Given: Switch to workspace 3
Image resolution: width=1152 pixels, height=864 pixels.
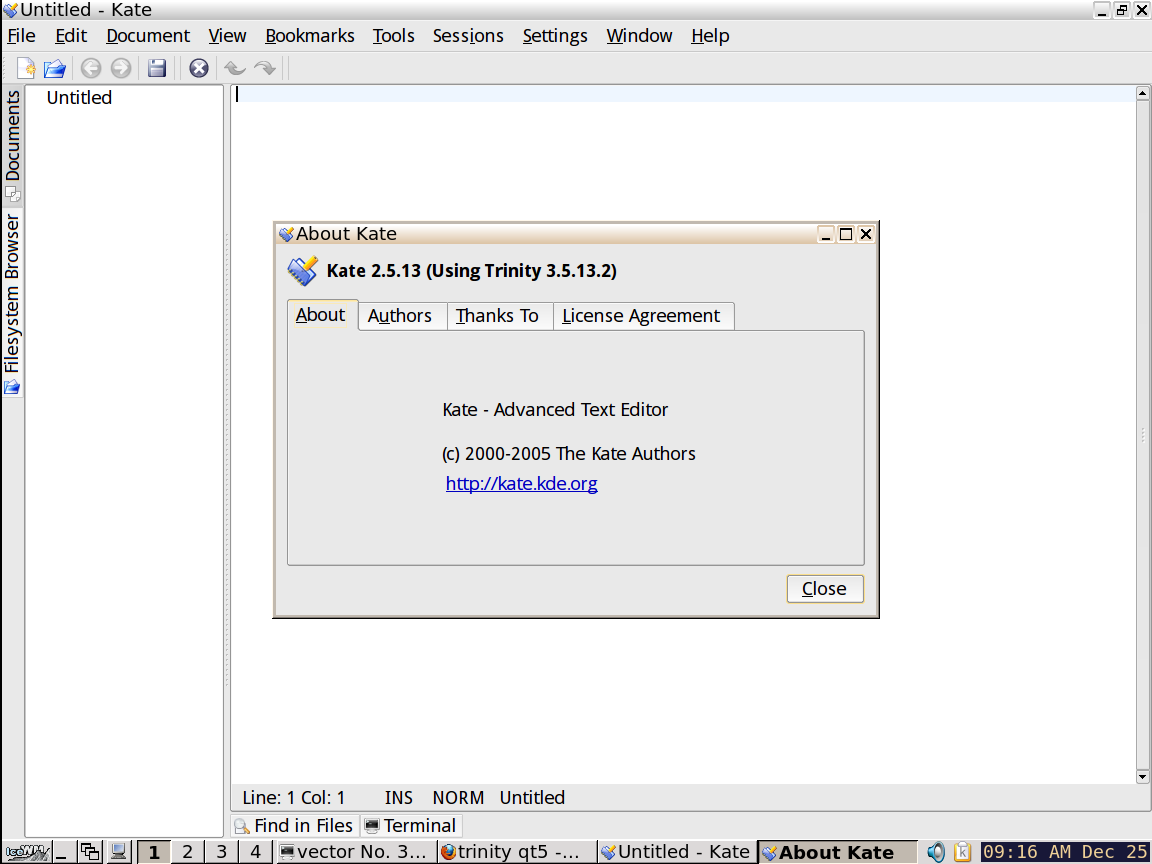Looking at the screenshot, I should [x=221, y=852].
